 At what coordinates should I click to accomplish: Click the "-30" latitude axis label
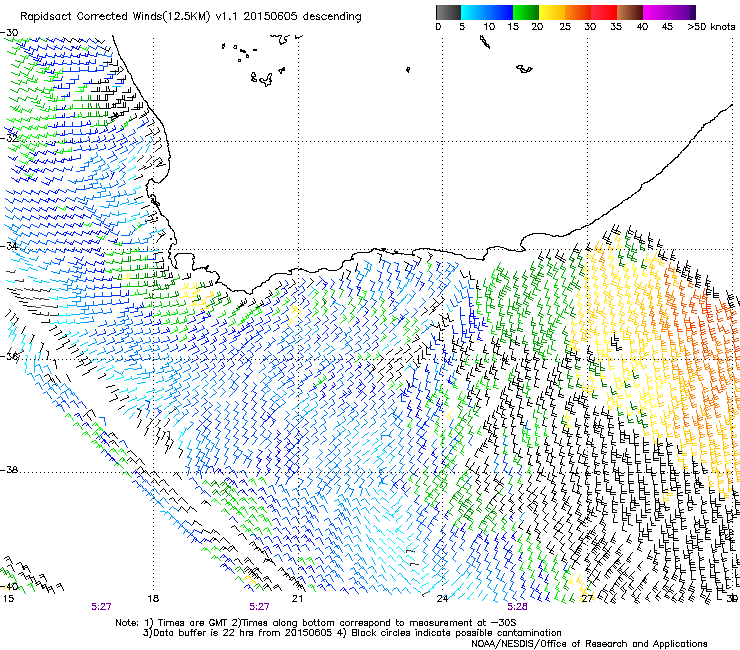9,33
